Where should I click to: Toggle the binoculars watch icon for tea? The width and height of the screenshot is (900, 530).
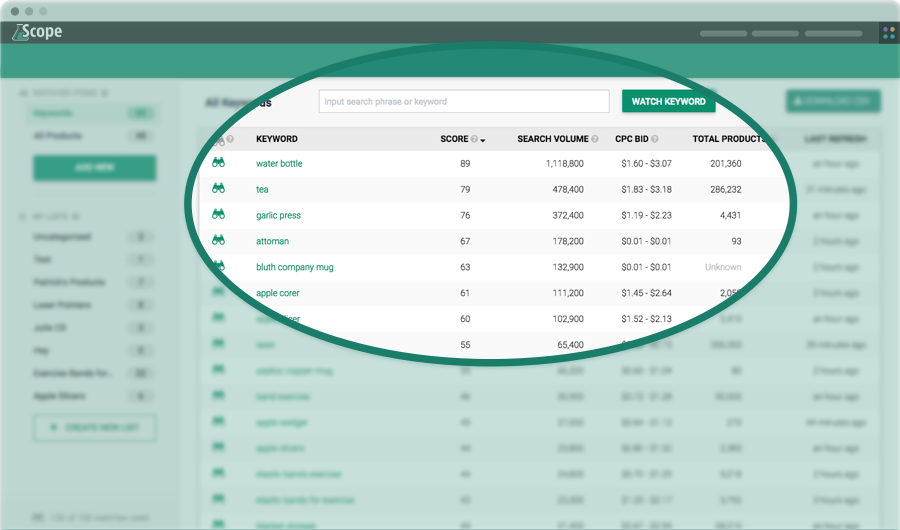tap(218, 188)
